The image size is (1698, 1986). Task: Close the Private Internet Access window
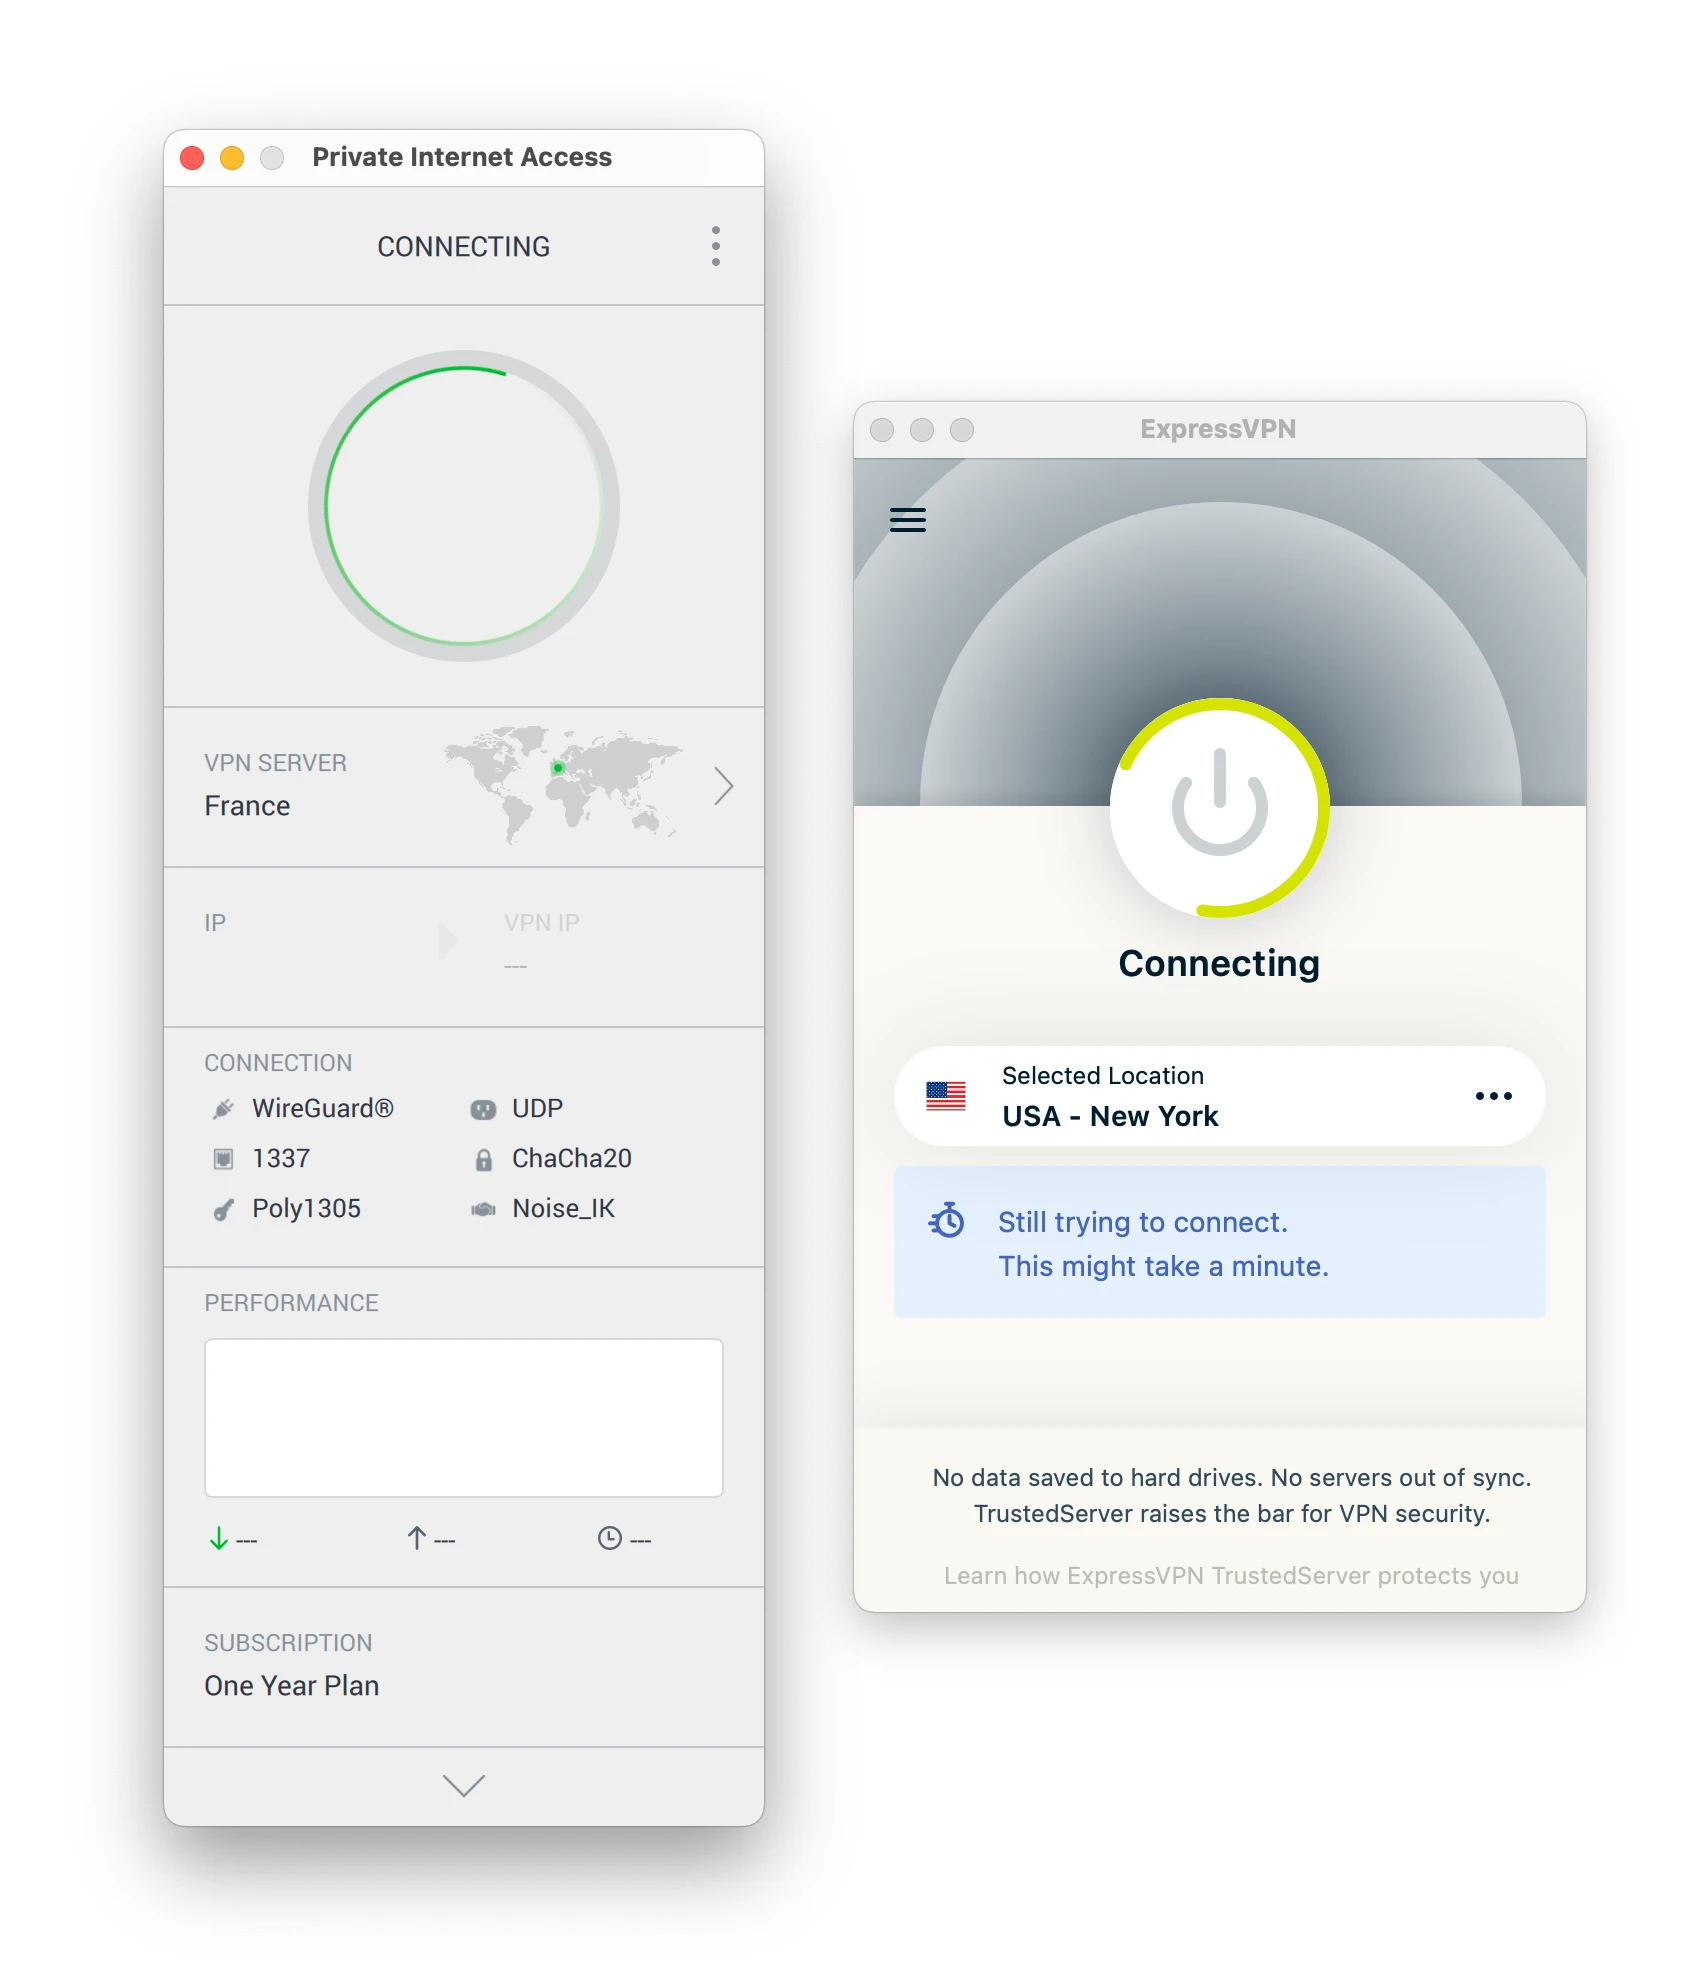point(192,158)
